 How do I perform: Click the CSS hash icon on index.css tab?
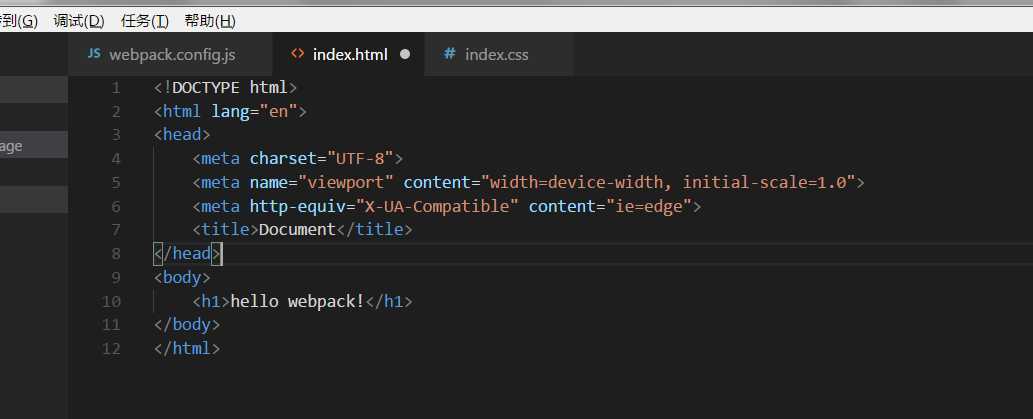450,53
